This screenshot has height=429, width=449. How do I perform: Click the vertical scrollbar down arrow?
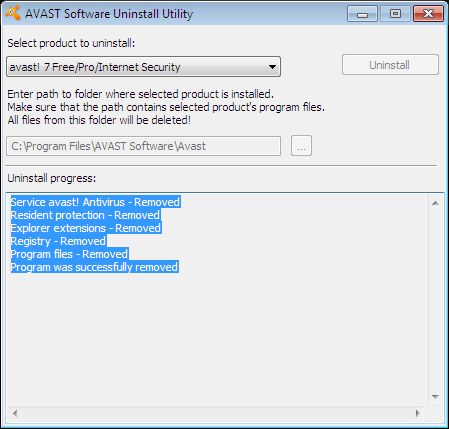click(x=435, y=396)
